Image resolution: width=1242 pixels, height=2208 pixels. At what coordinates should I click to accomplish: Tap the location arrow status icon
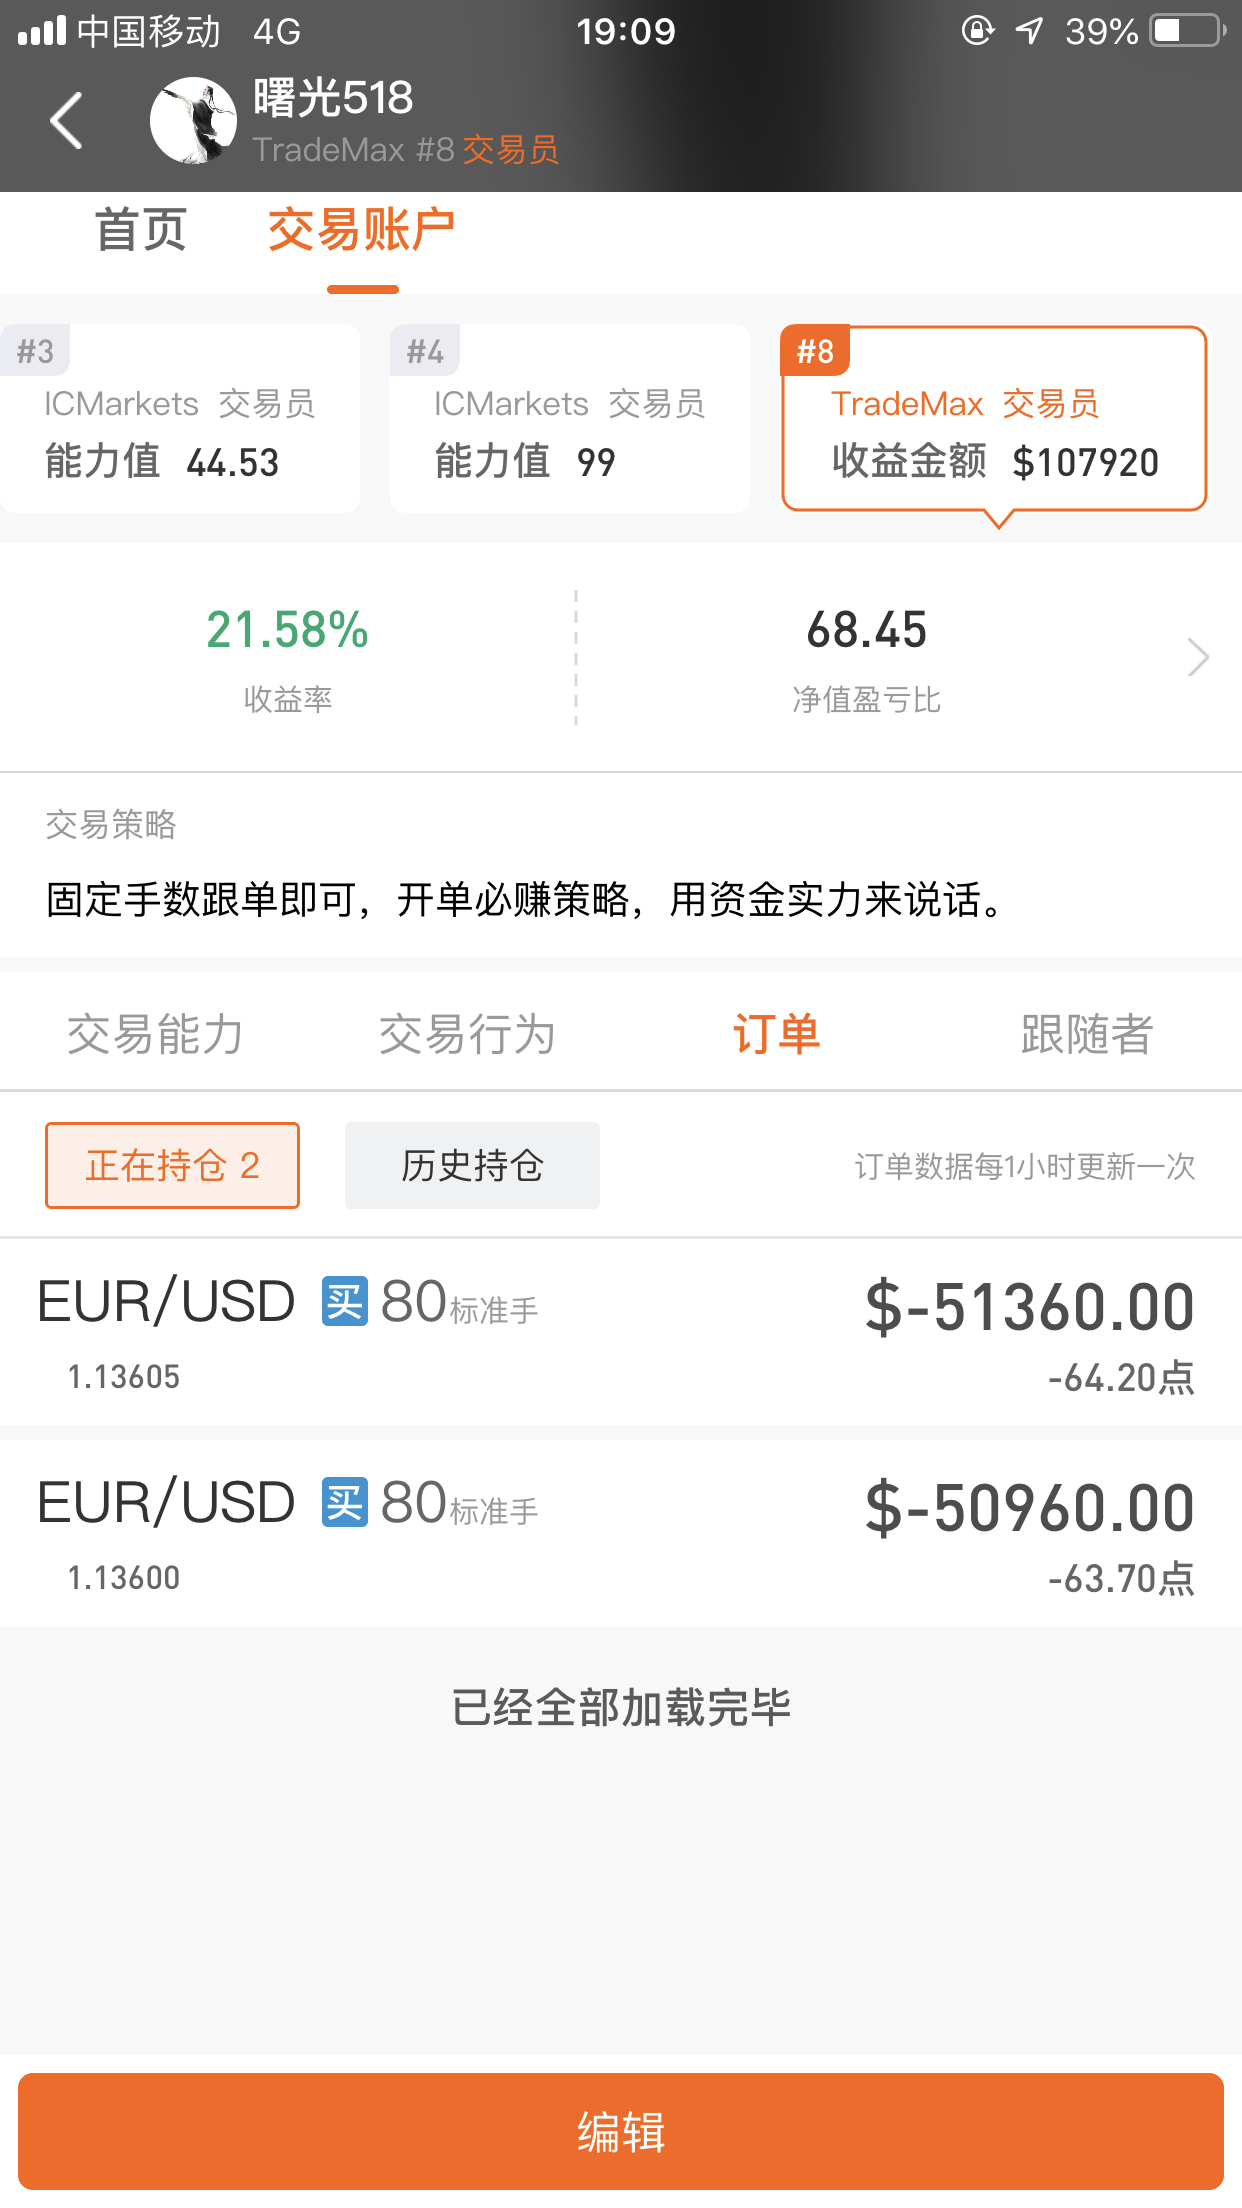coord(1029,31)
